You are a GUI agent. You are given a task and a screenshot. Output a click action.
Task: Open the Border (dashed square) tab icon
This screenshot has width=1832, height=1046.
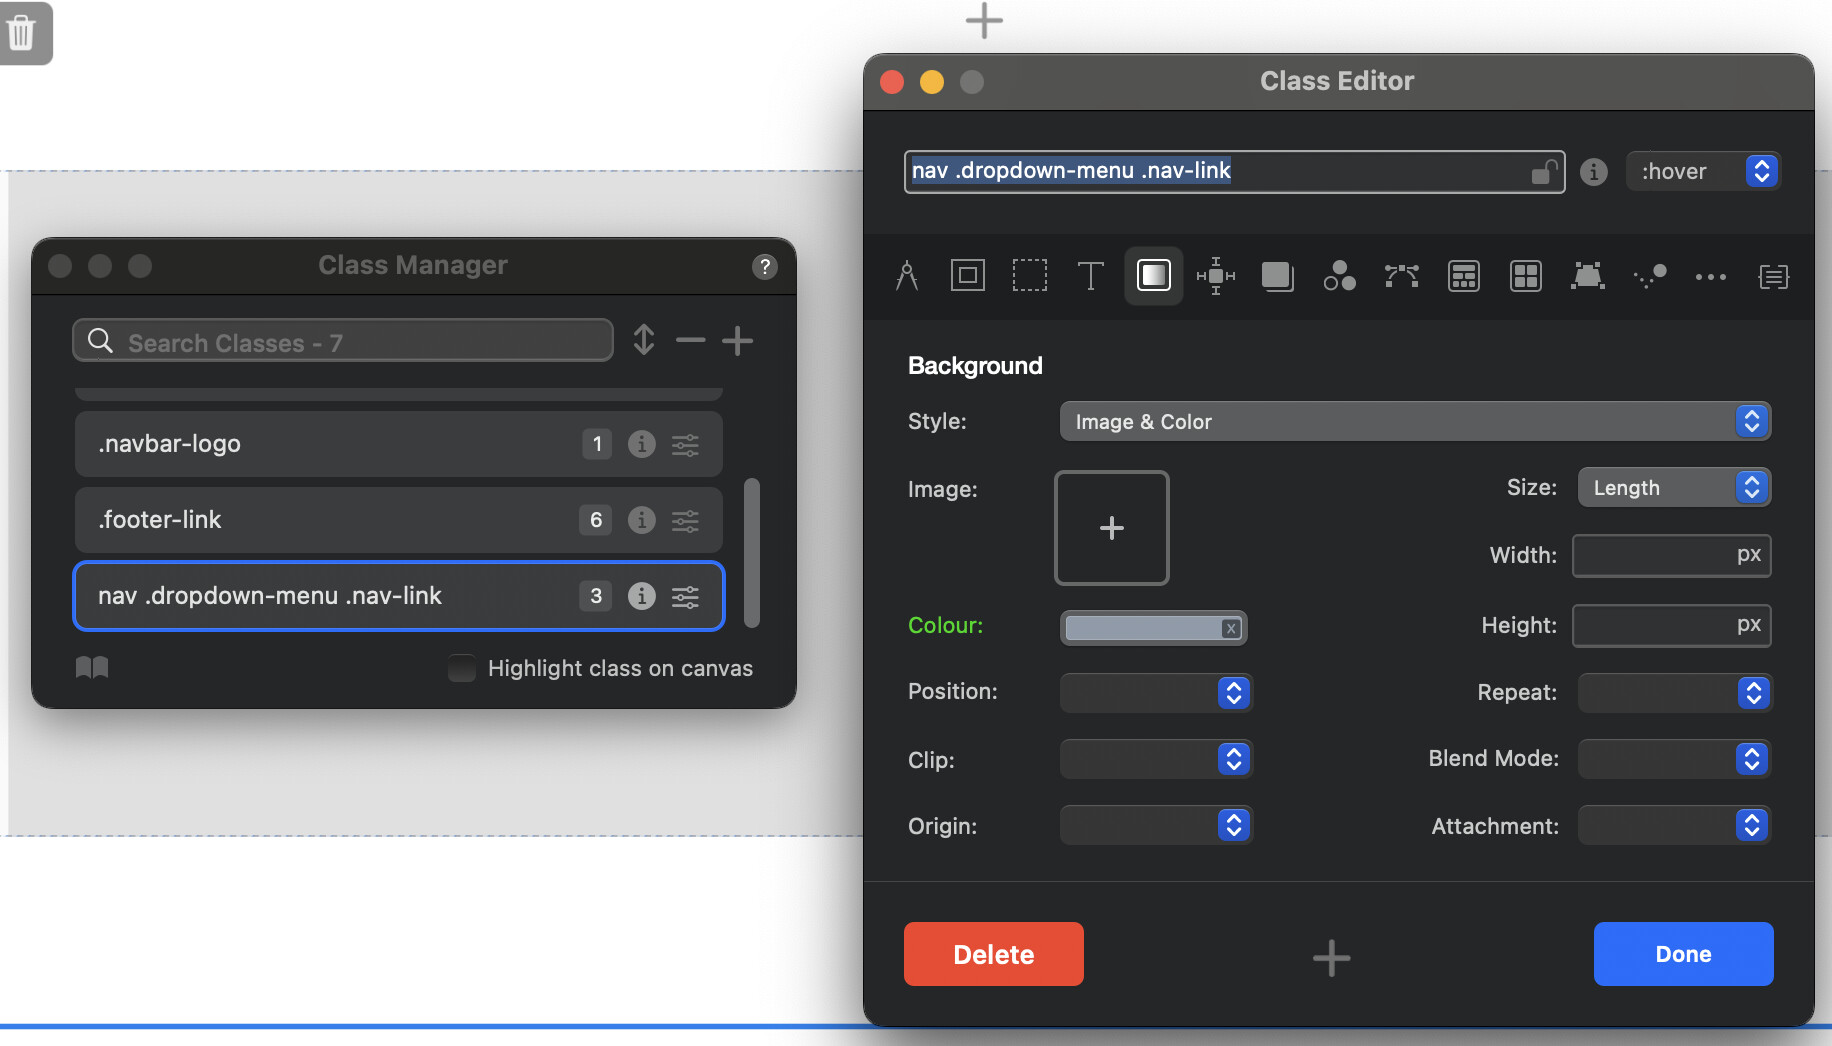(x=1029, y=275)
